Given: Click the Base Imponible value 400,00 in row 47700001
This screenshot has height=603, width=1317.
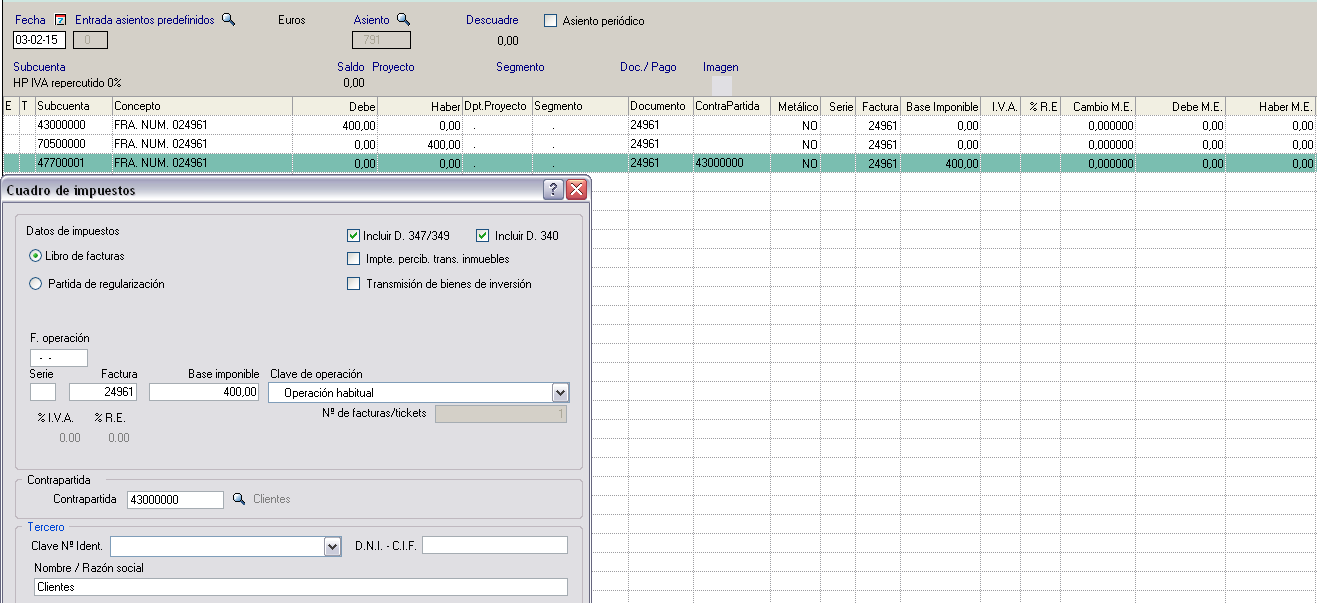Looking at the screenshot, I should (942, 163).
